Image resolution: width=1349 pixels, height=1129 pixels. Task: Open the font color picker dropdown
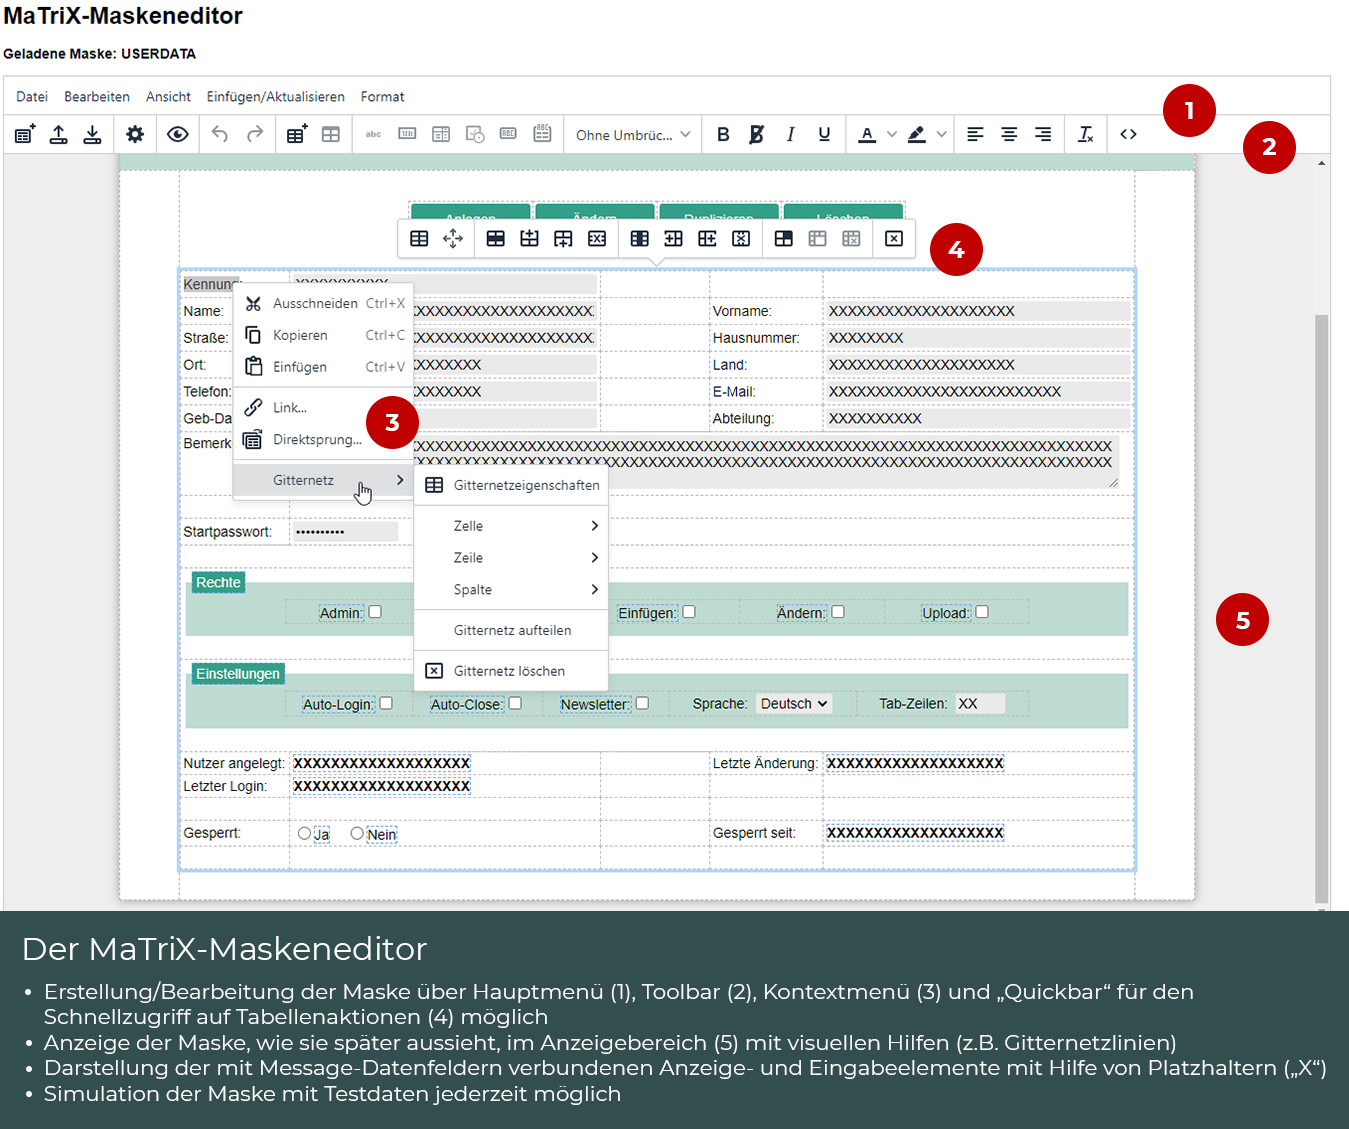pyautogui.click(x=890, y=134)
